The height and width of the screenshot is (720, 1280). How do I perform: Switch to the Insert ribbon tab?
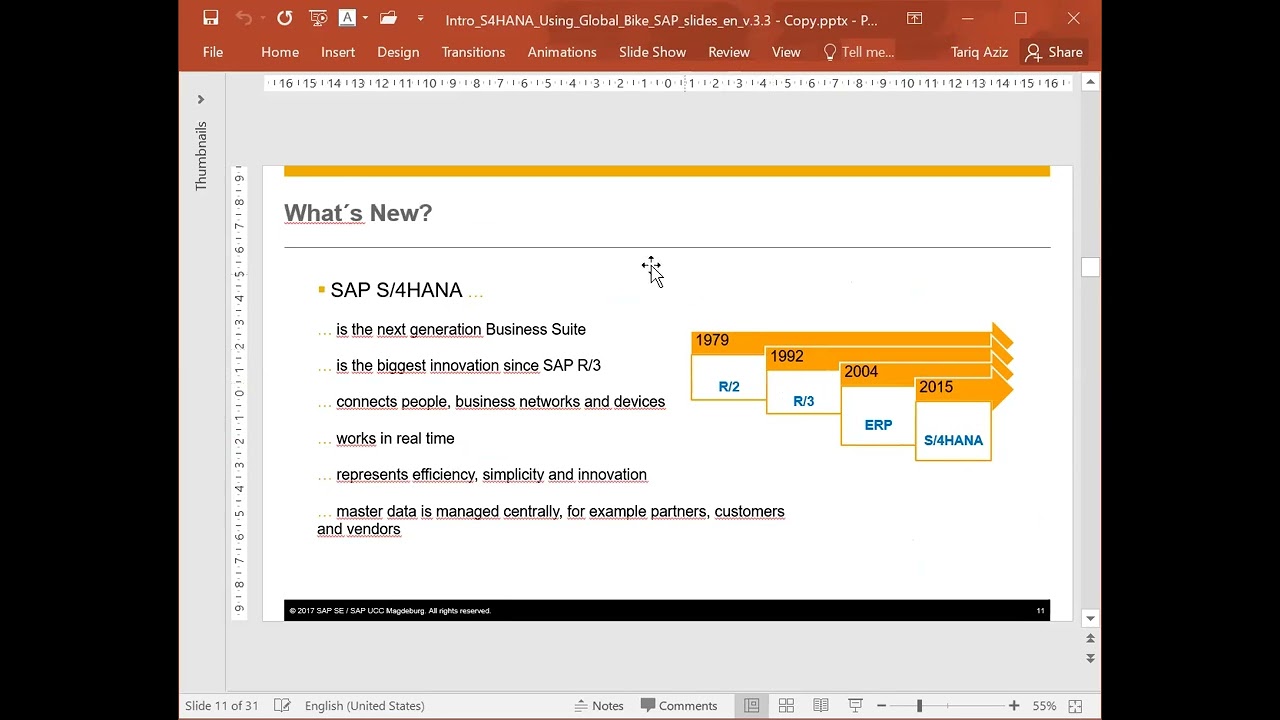338,52
